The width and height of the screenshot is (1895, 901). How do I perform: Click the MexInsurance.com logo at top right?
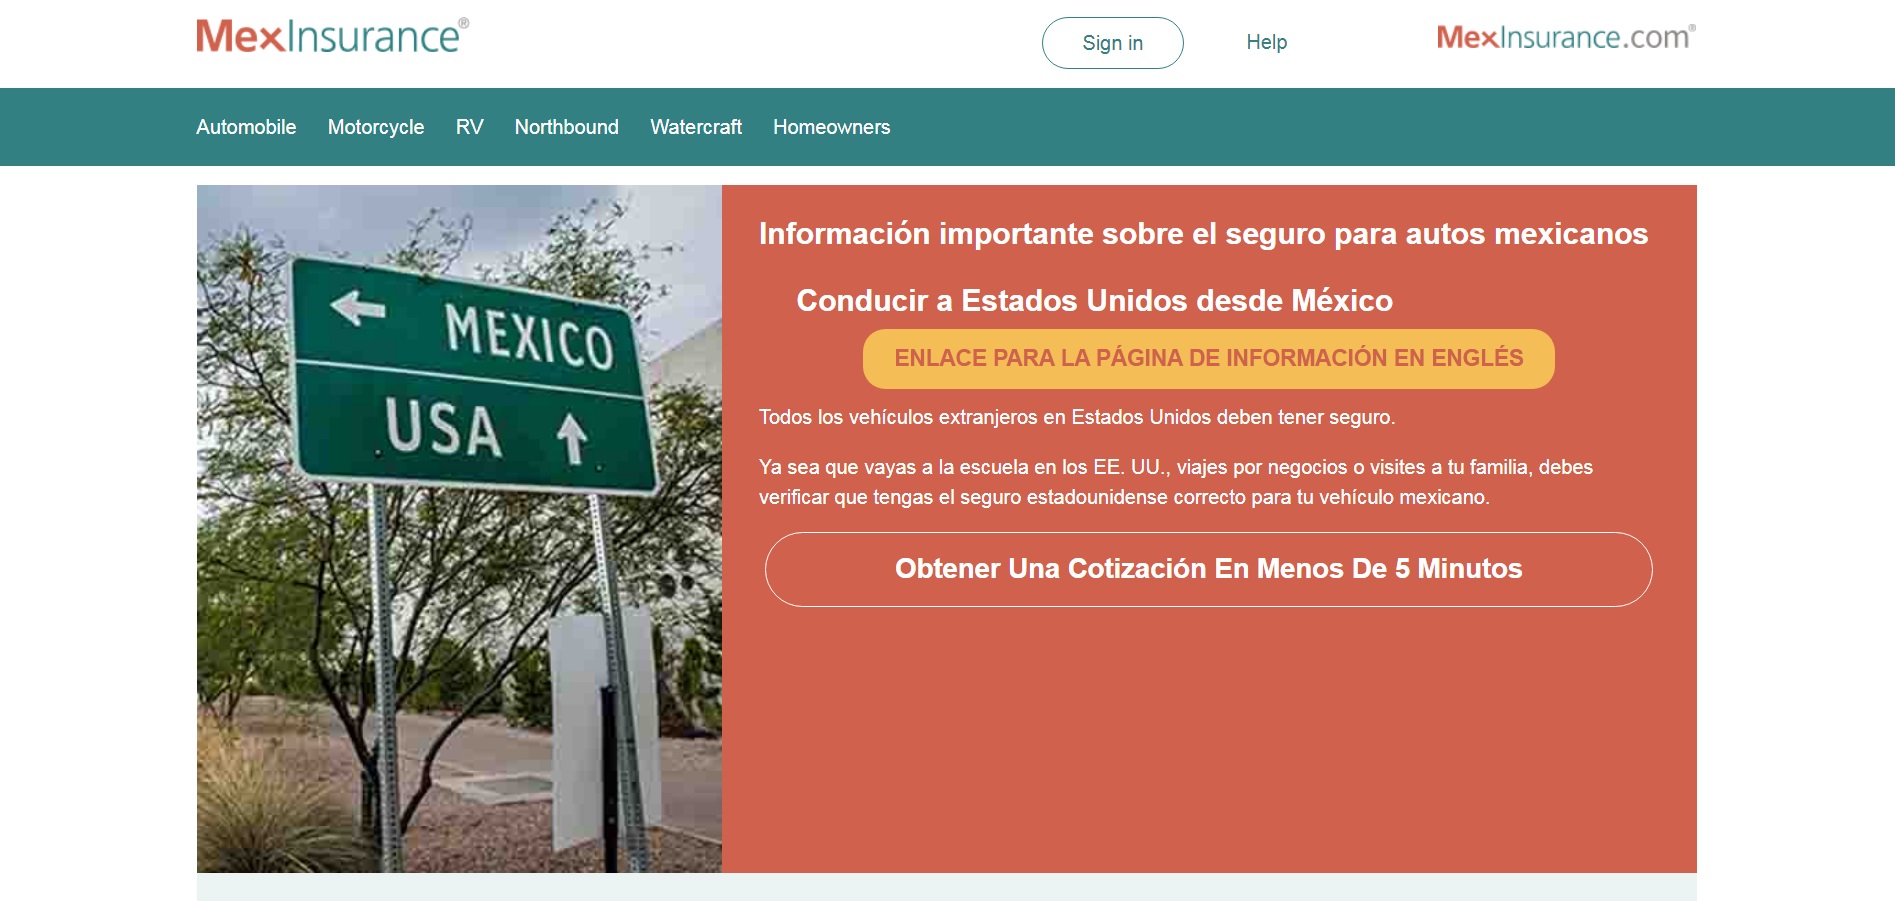coord(1566,38)
